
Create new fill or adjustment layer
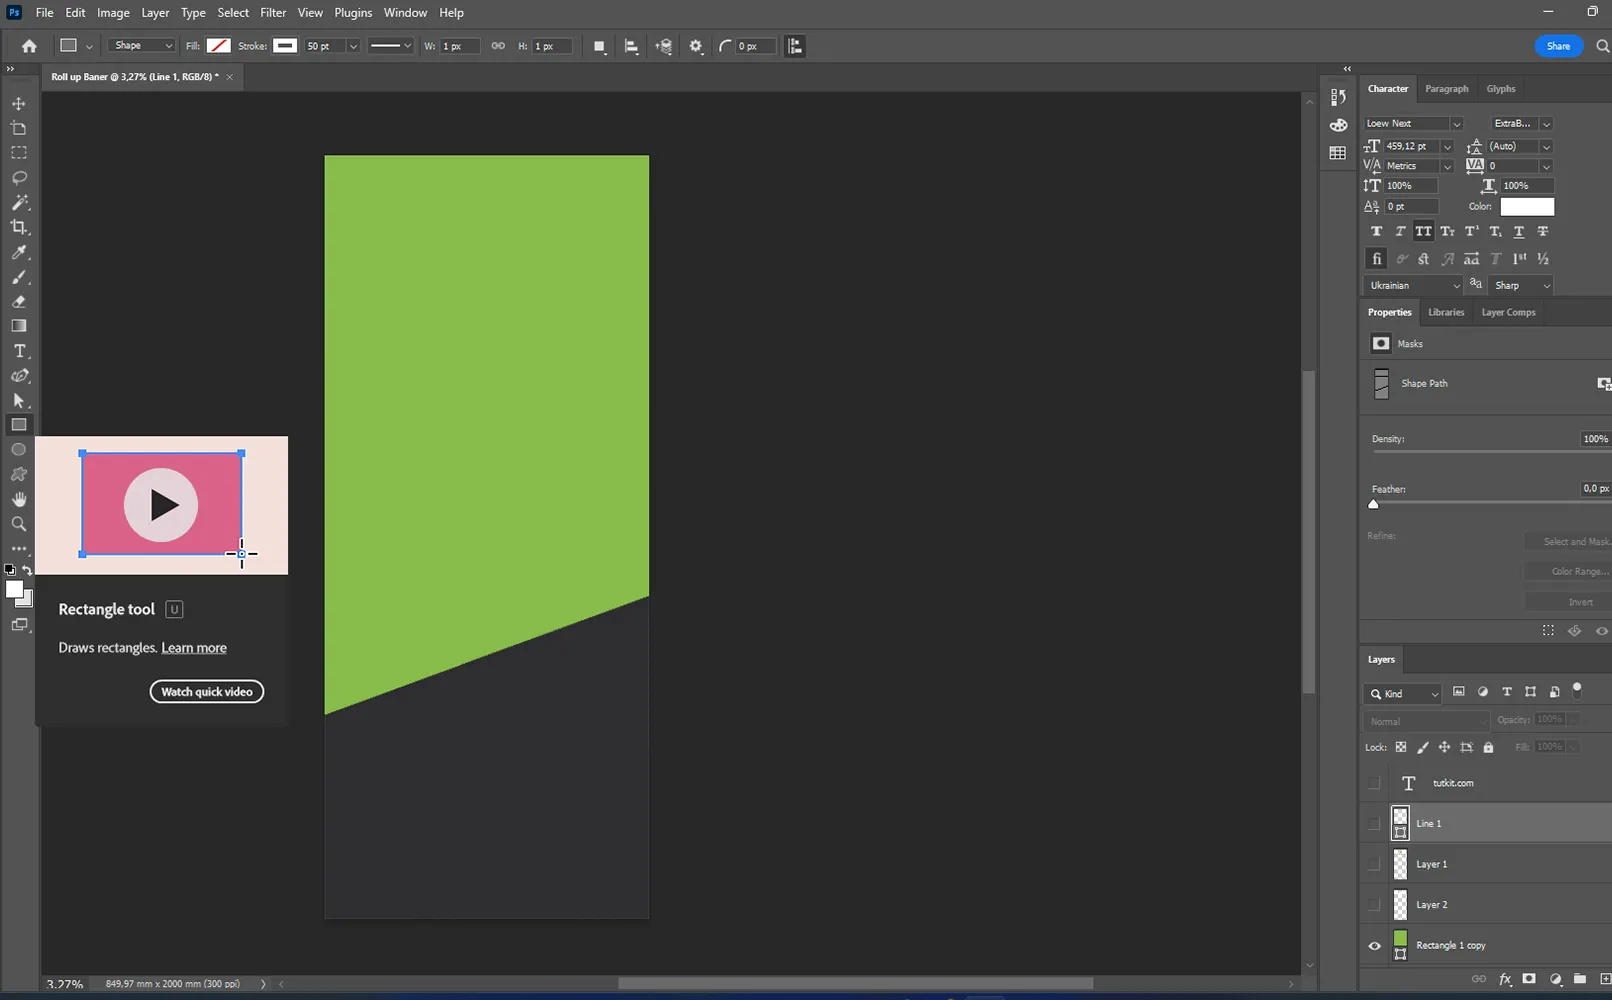1555,979
